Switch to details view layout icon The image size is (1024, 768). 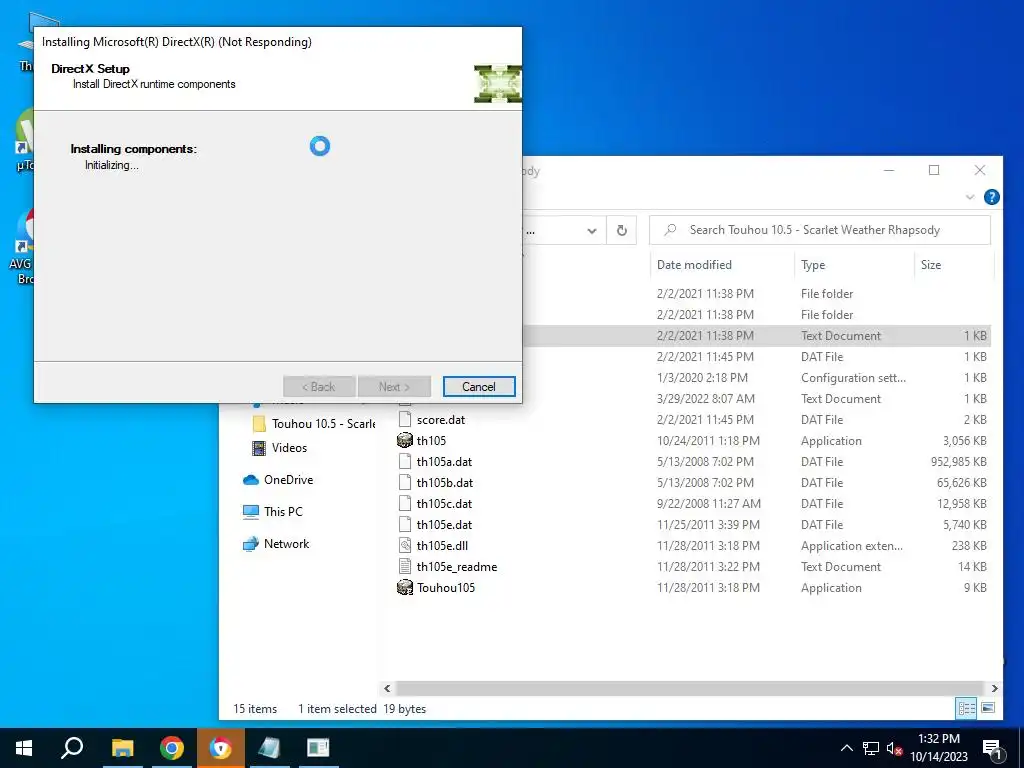[967, 708]
